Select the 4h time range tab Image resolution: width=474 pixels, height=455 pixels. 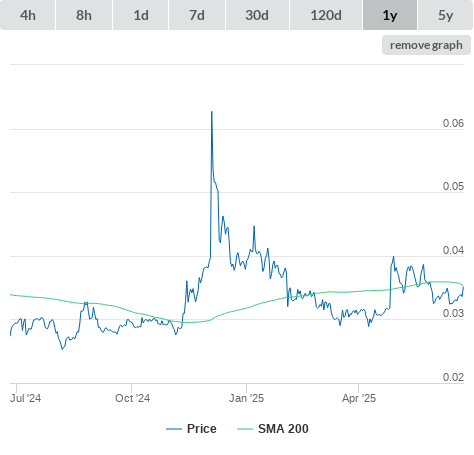(x=28, y=15)
